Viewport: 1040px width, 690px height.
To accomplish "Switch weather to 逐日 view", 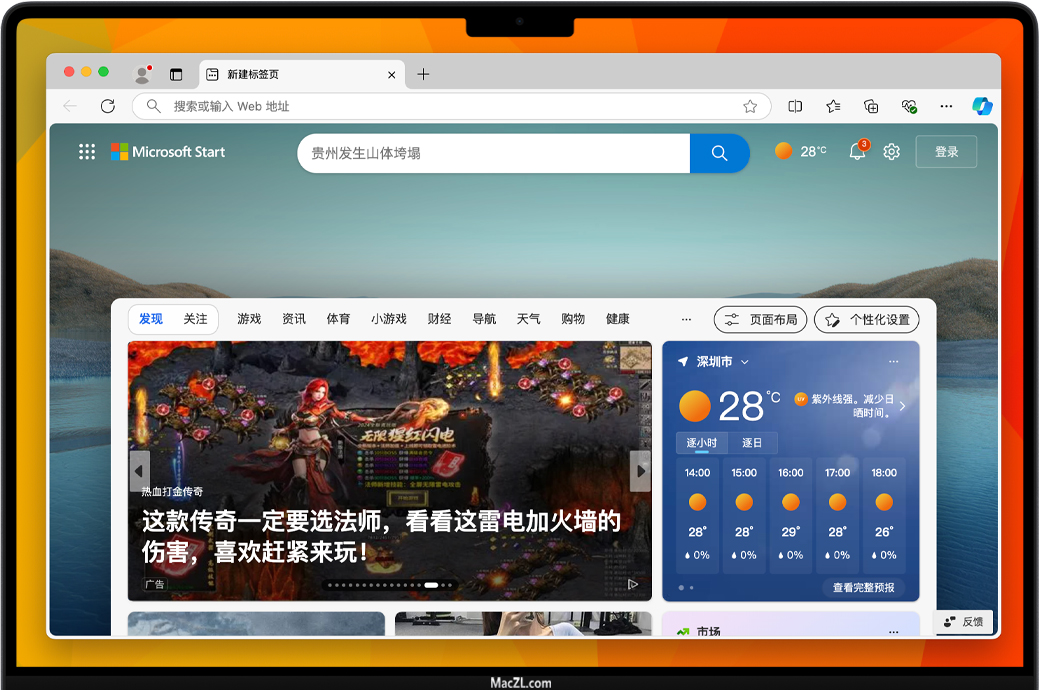I will (x=751, y=443).
